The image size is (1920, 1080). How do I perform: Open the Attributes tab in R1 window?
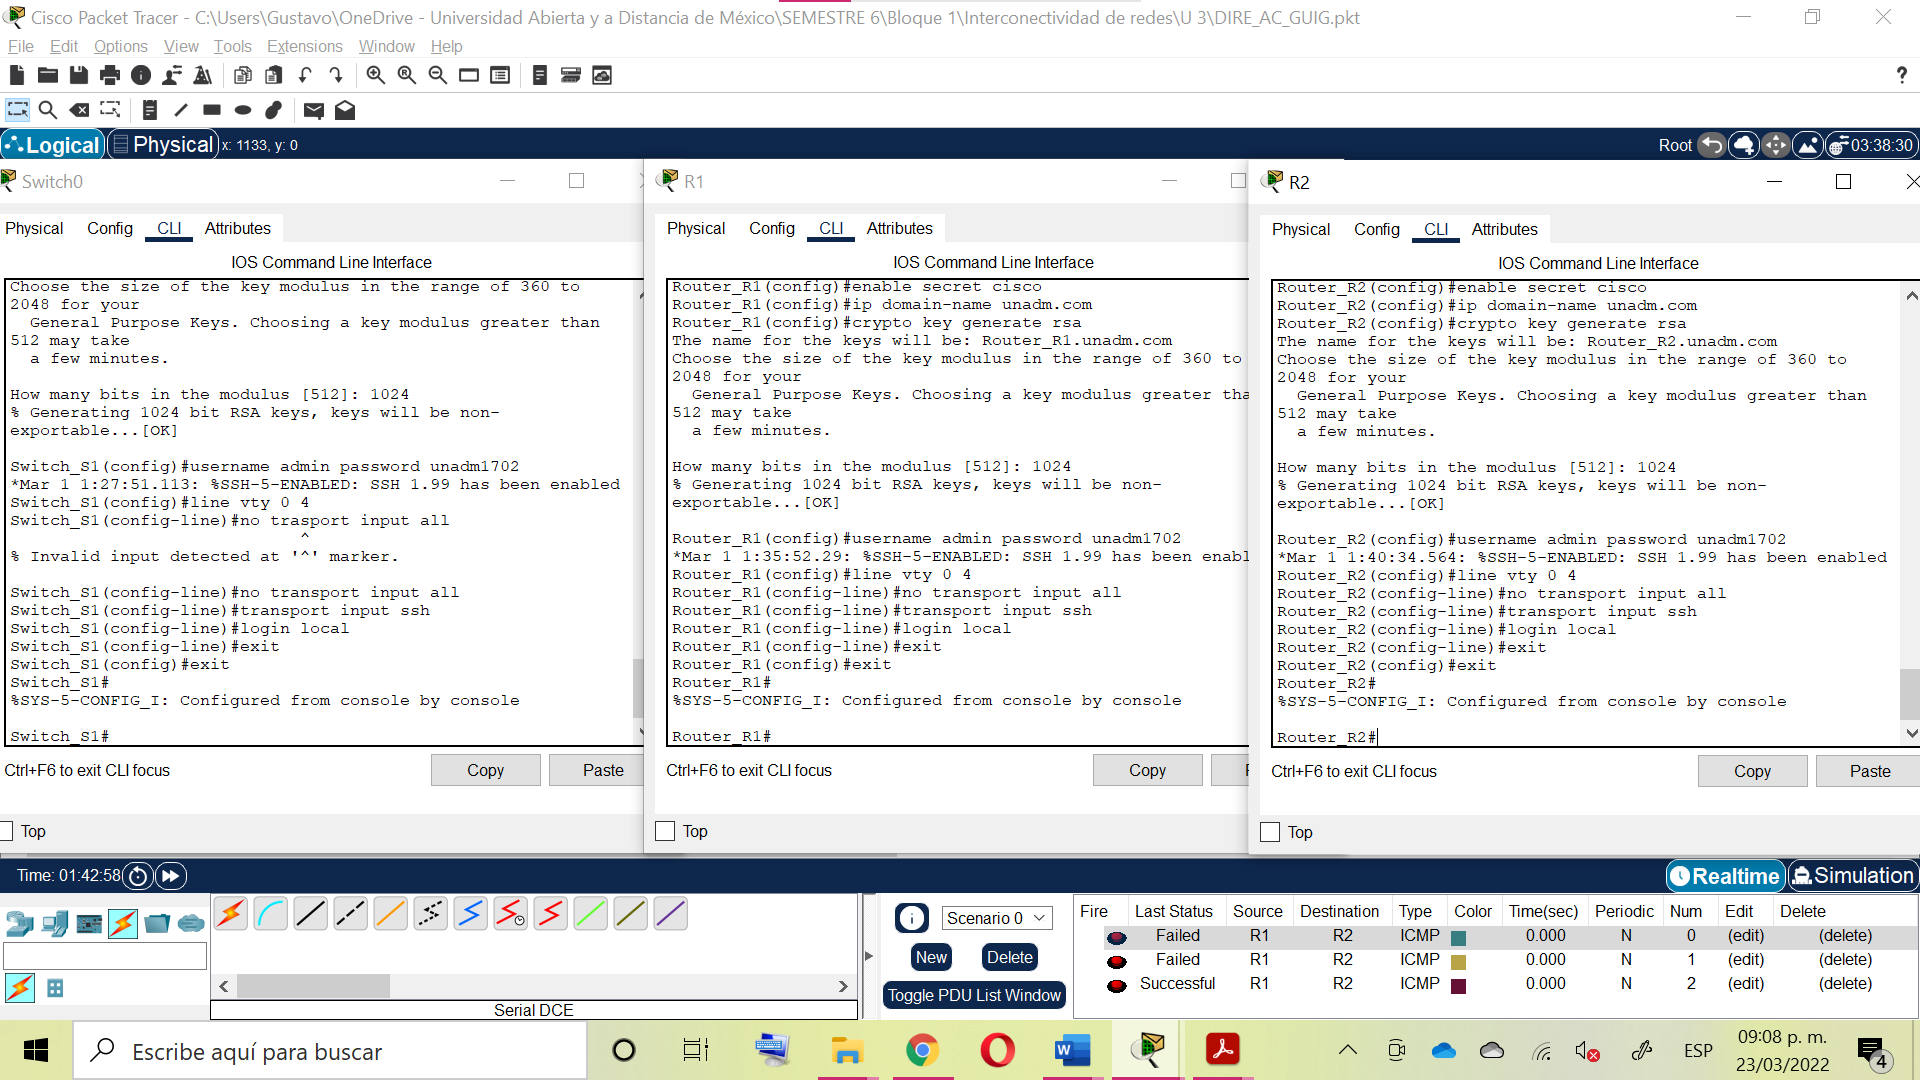pos(899,228)
